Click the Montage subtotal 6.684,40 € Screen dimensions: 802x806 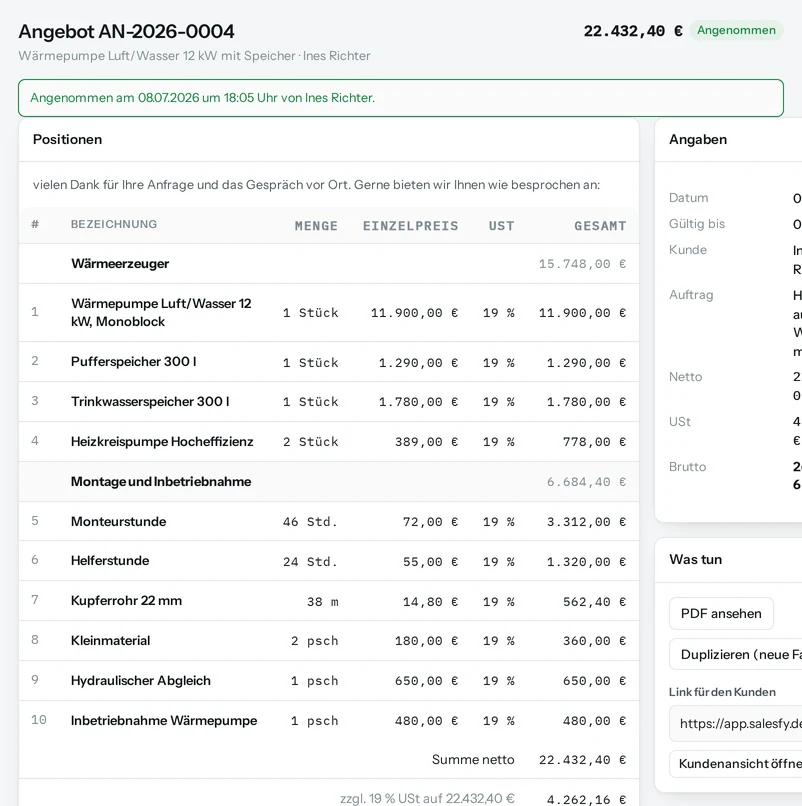(586, 482)
